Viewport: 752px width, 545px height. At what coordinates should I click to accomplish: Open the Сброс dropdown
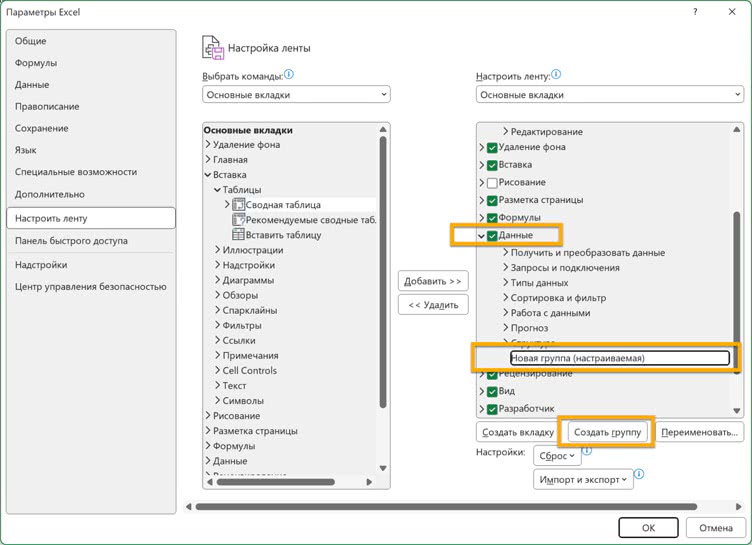pyautogui.click(x=557, y=456)
